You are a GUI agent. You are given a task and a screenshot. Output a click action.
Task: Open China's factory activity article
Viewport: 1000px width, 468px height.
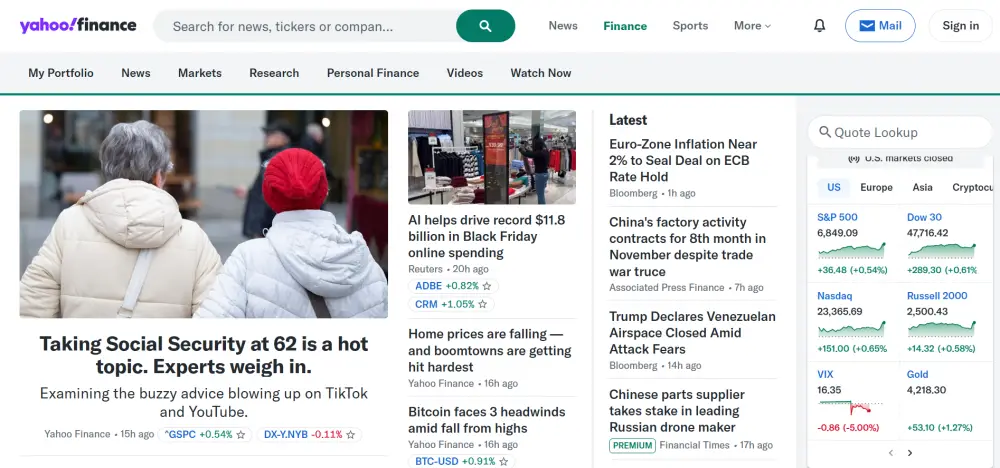(688, 247)
